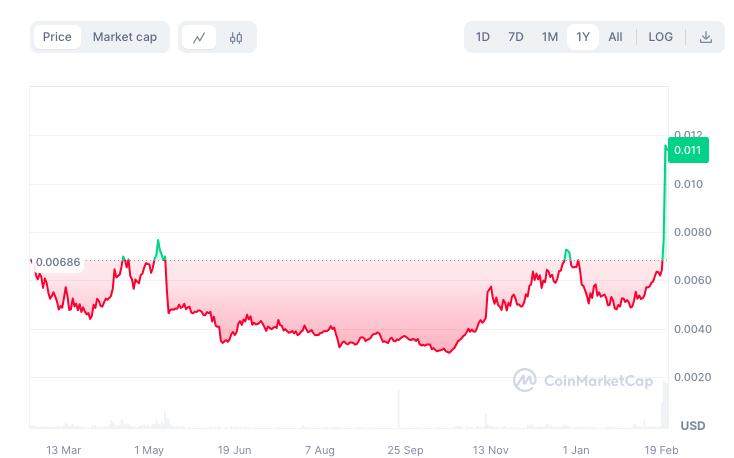Click the 25 Sep date marker
The image size is (734, 458).
[405, 450]
